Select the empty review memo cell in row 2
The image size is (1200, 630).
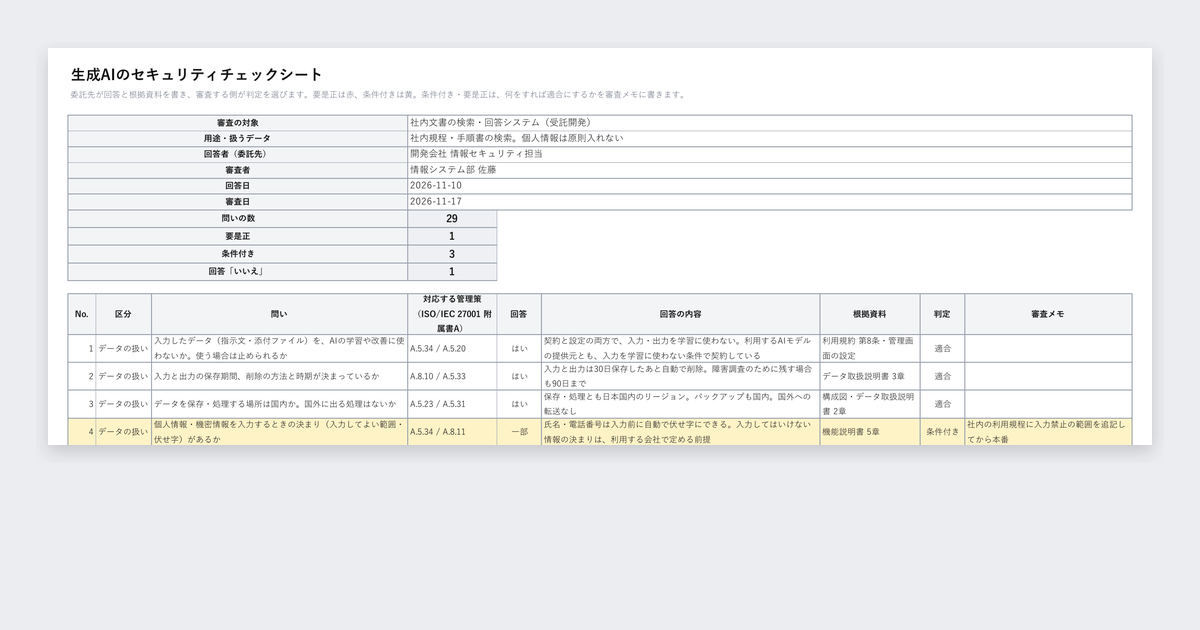[x=1048, y=376]
